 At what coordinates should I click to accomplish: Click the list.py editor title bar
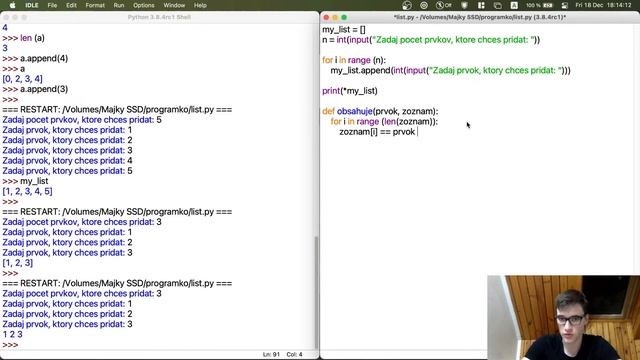(x=480, y=17)
